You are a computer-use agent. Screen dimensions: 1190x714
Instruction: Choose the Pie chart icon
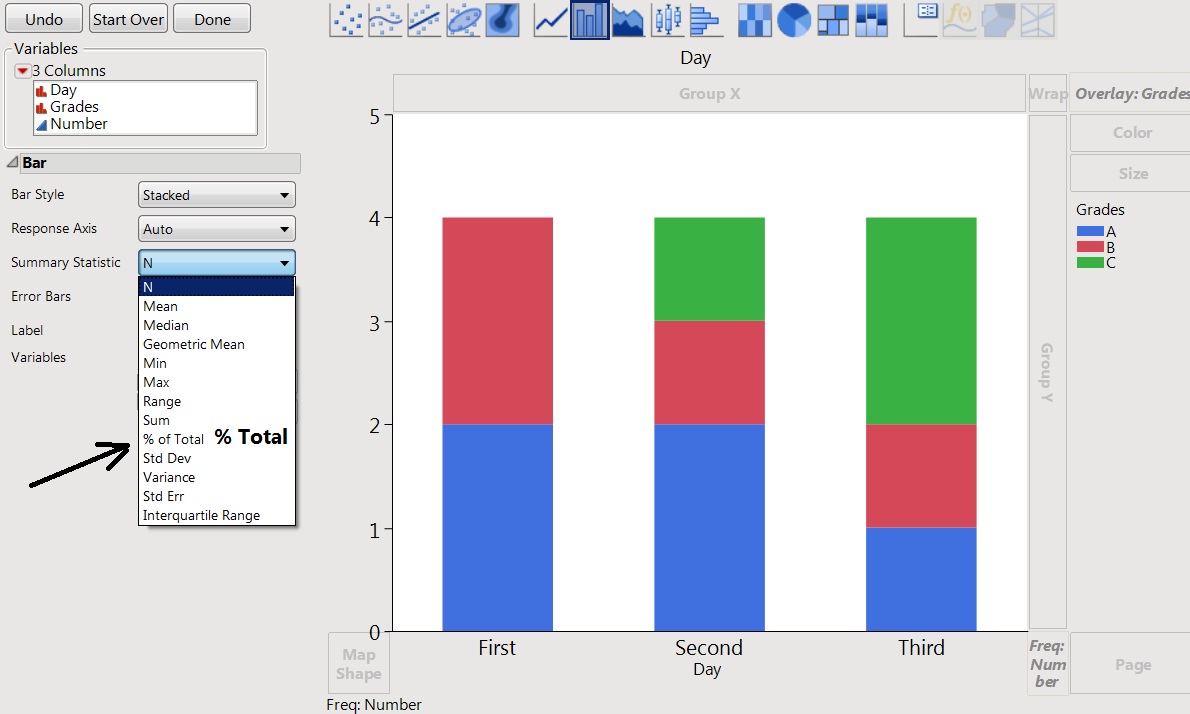[x=793, y=20]
